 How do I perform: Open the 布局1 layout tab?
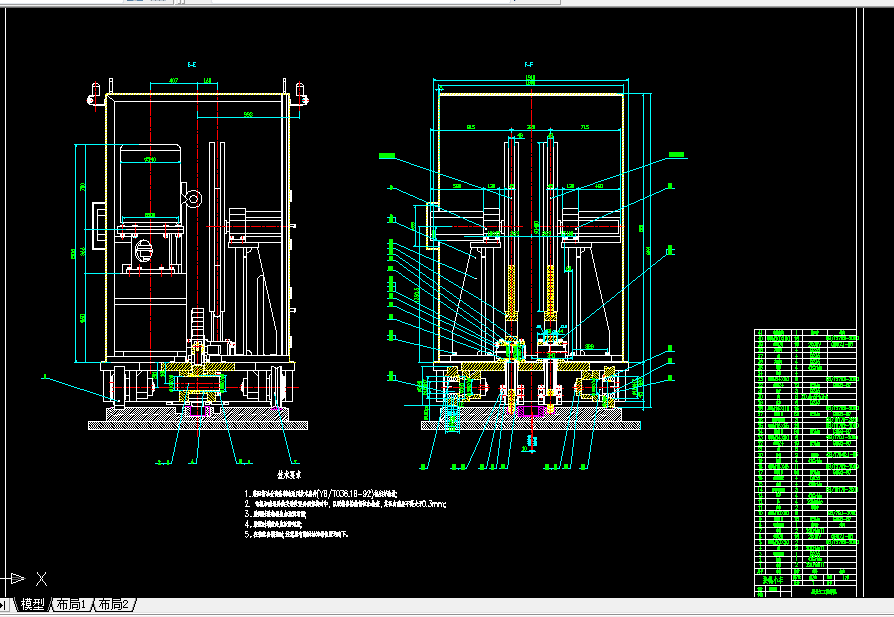click(71, 604)
